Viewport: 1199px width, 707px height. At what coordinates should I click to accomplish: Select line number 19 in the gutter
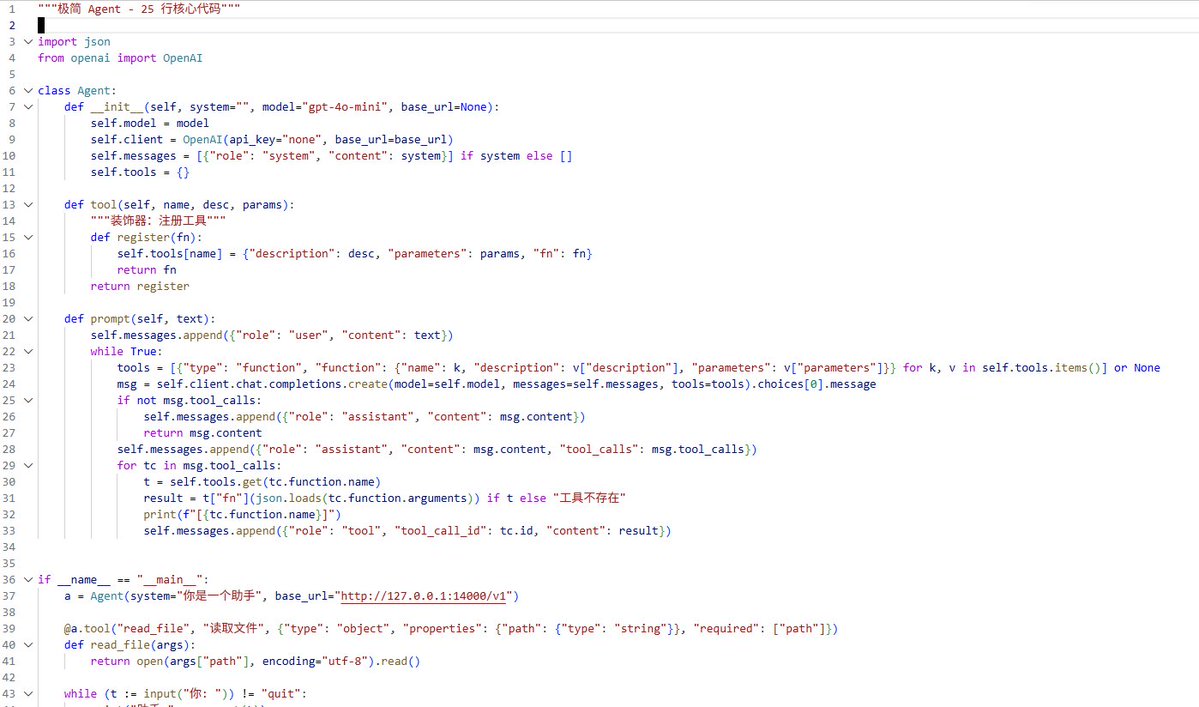tap(9, 303)
